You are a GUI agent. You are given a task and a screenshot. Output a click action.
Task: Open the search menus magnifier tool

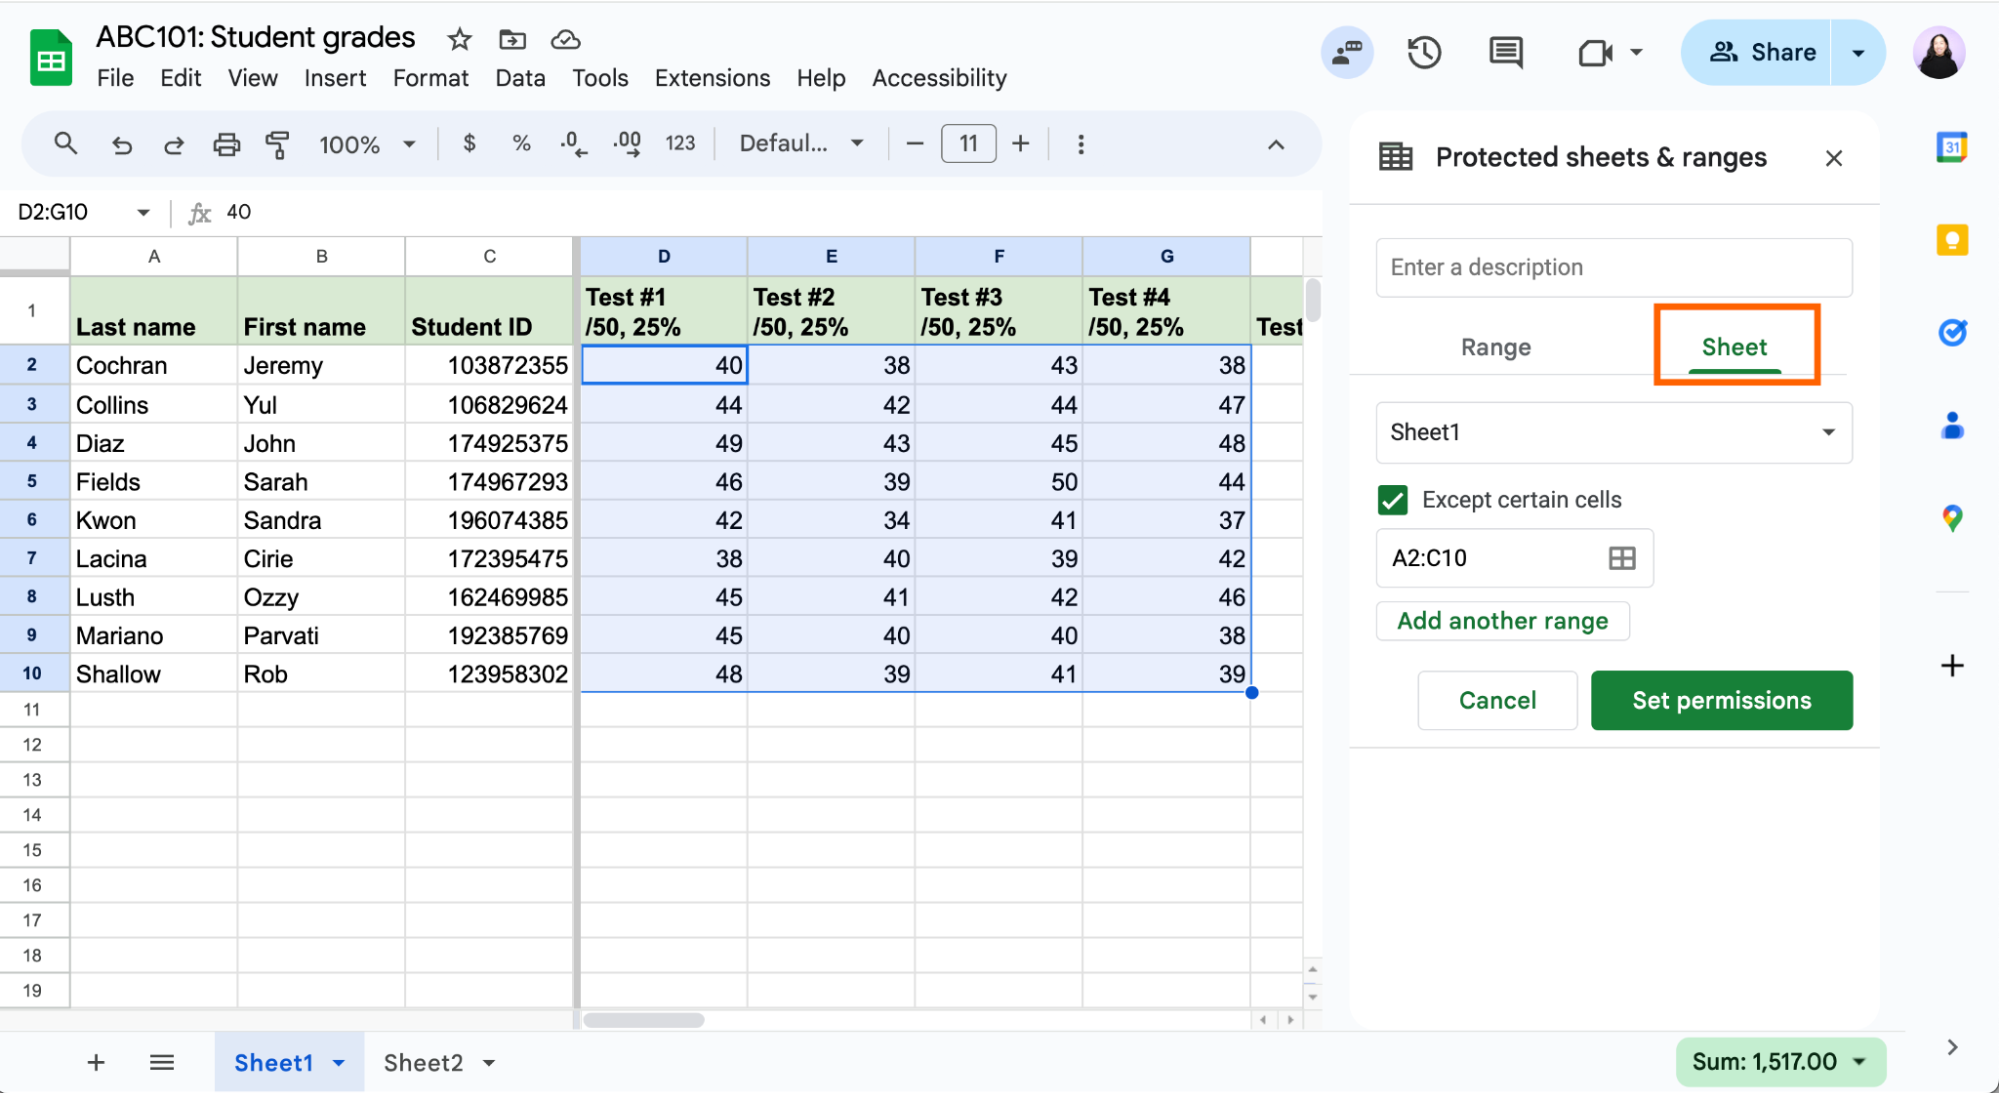pos(66,144)
